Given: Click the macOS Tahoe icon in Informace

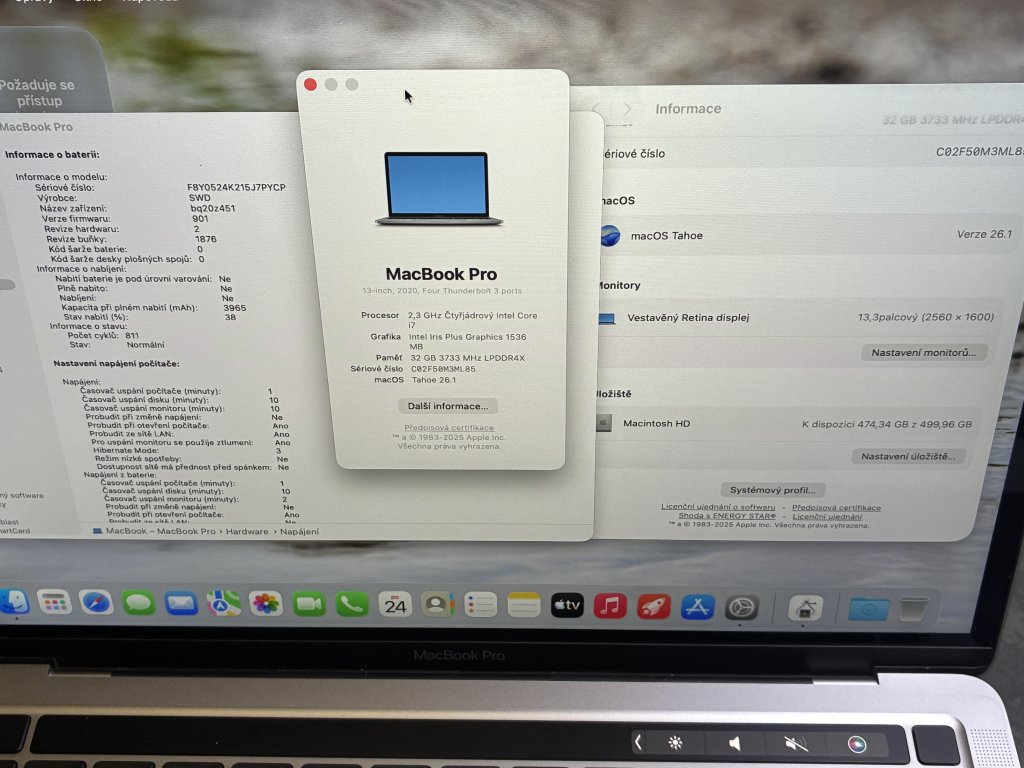Looking at the screenshot, I should pos(610,235).
